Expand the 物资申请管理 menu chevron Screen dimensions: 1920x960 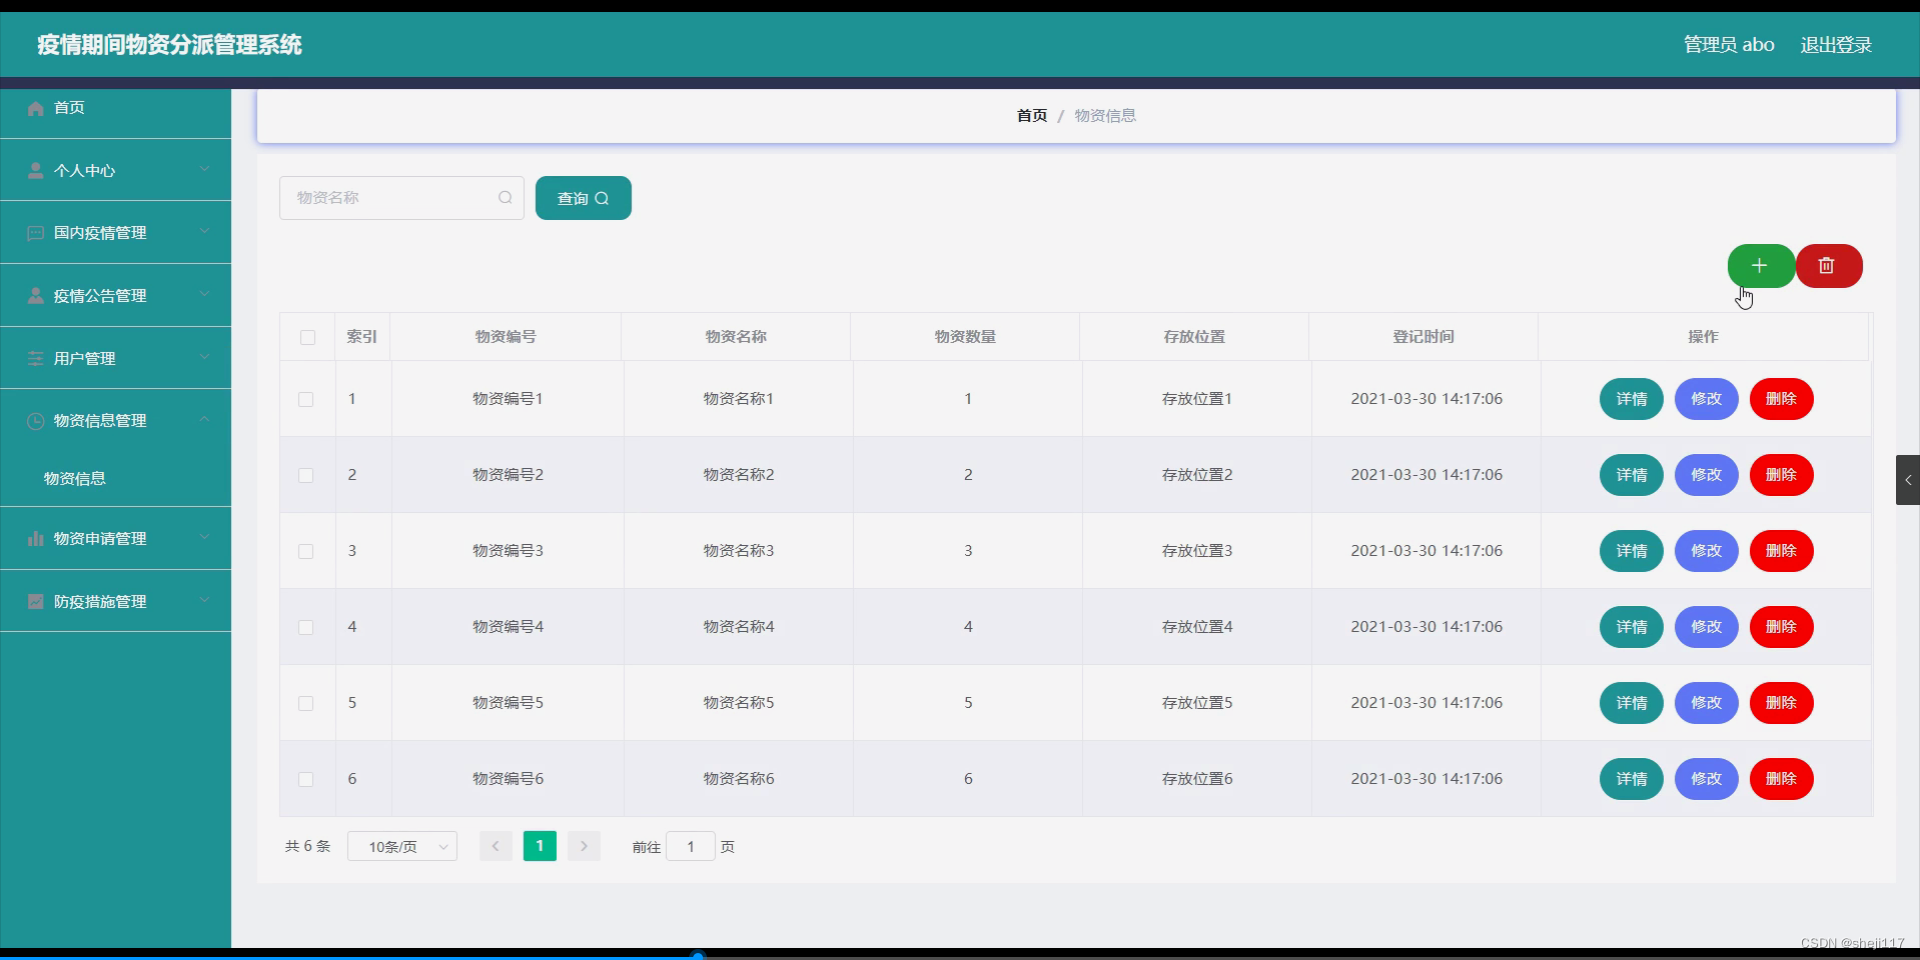(x=205, y=537)
